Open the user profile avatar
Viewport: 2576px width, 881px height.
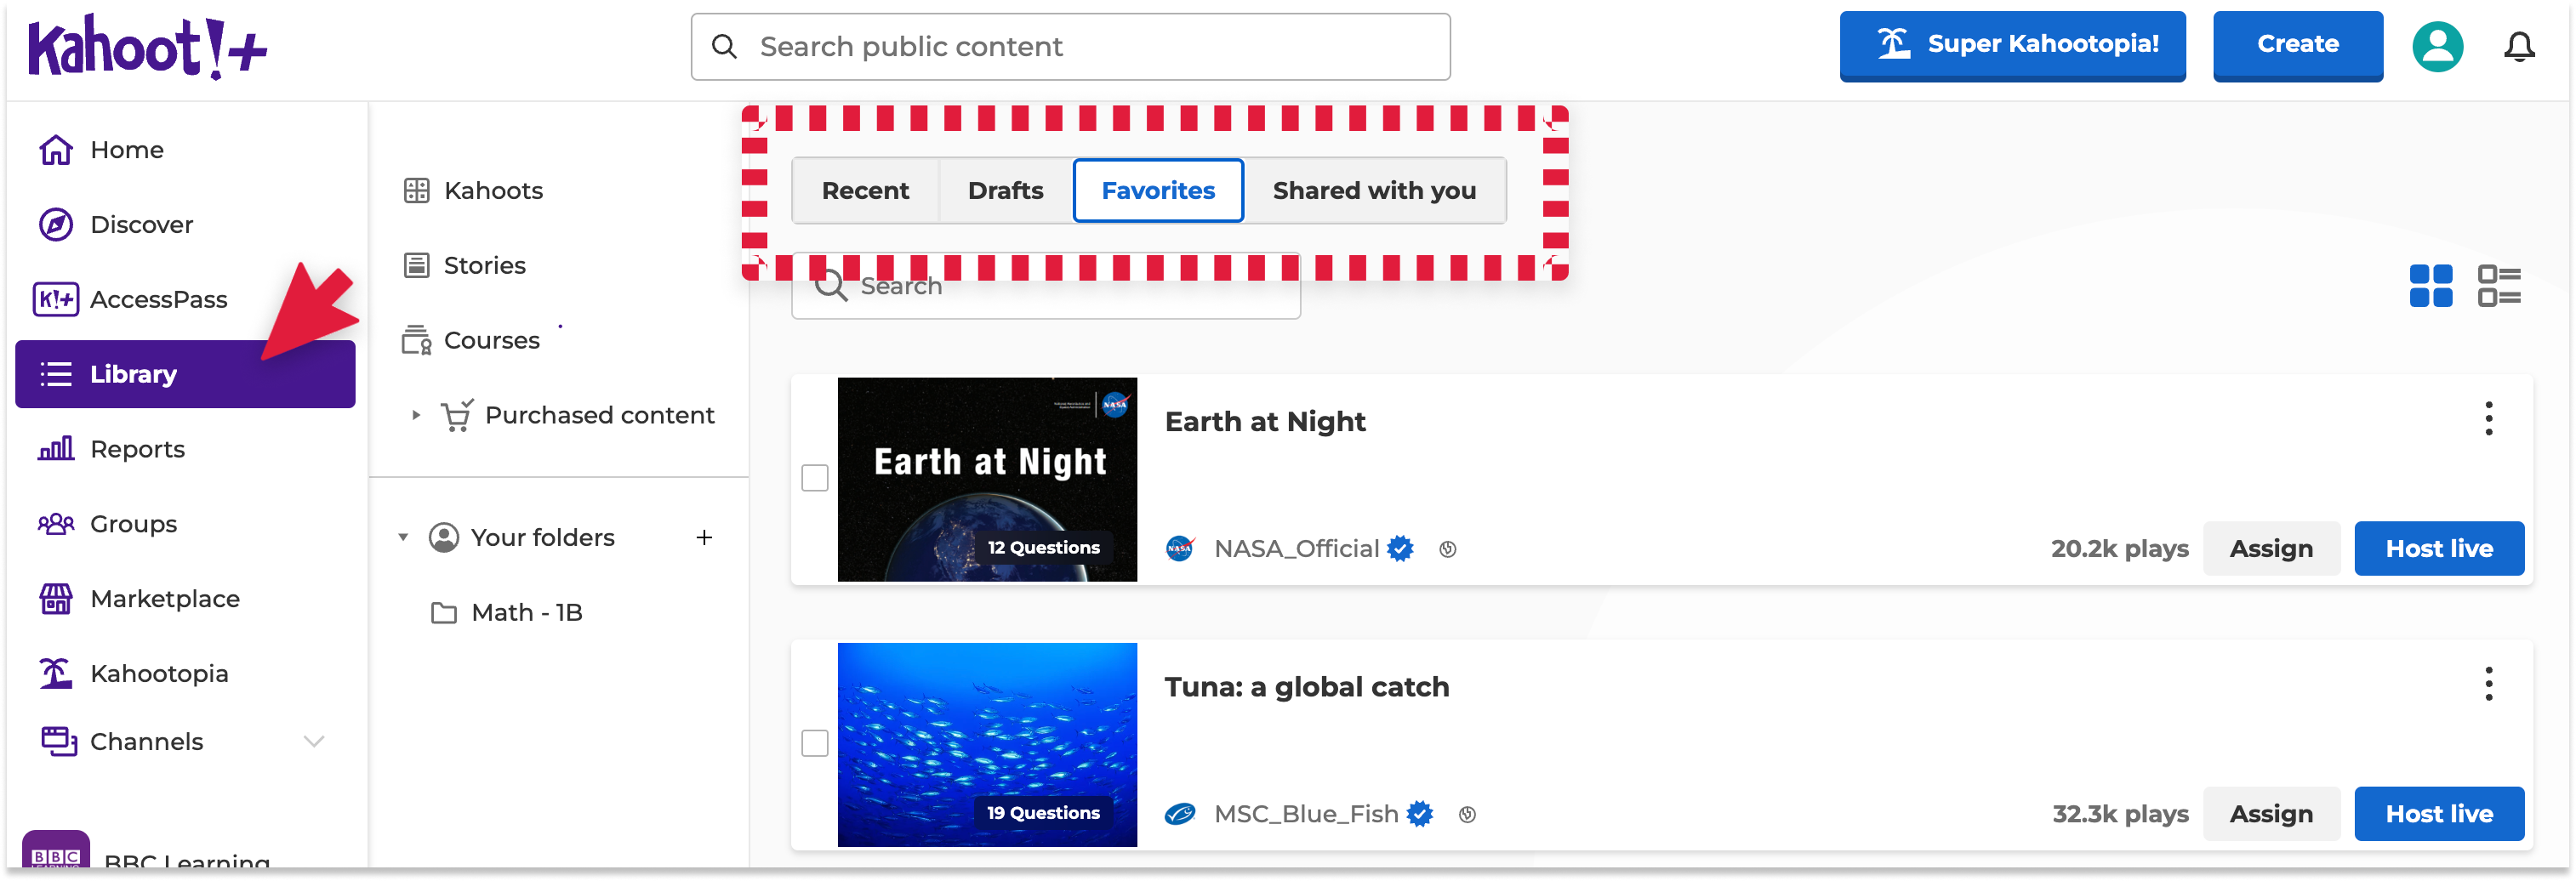pyautogui.click(x=2436, y=47)
